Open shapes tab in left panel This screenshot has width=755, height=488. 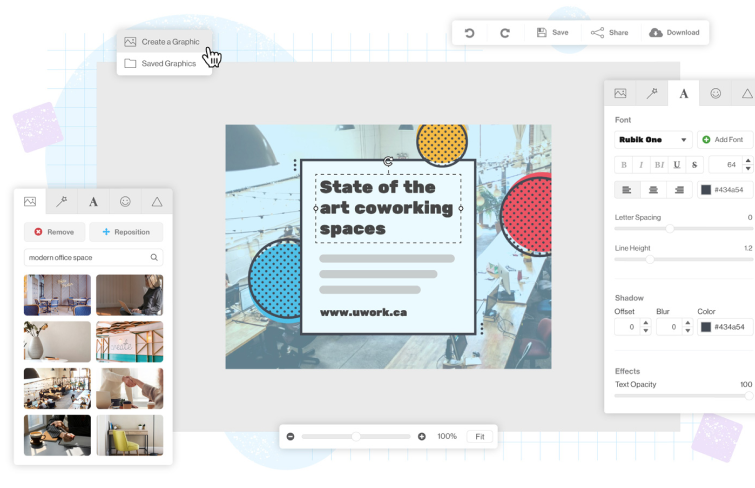click(157, 201)
